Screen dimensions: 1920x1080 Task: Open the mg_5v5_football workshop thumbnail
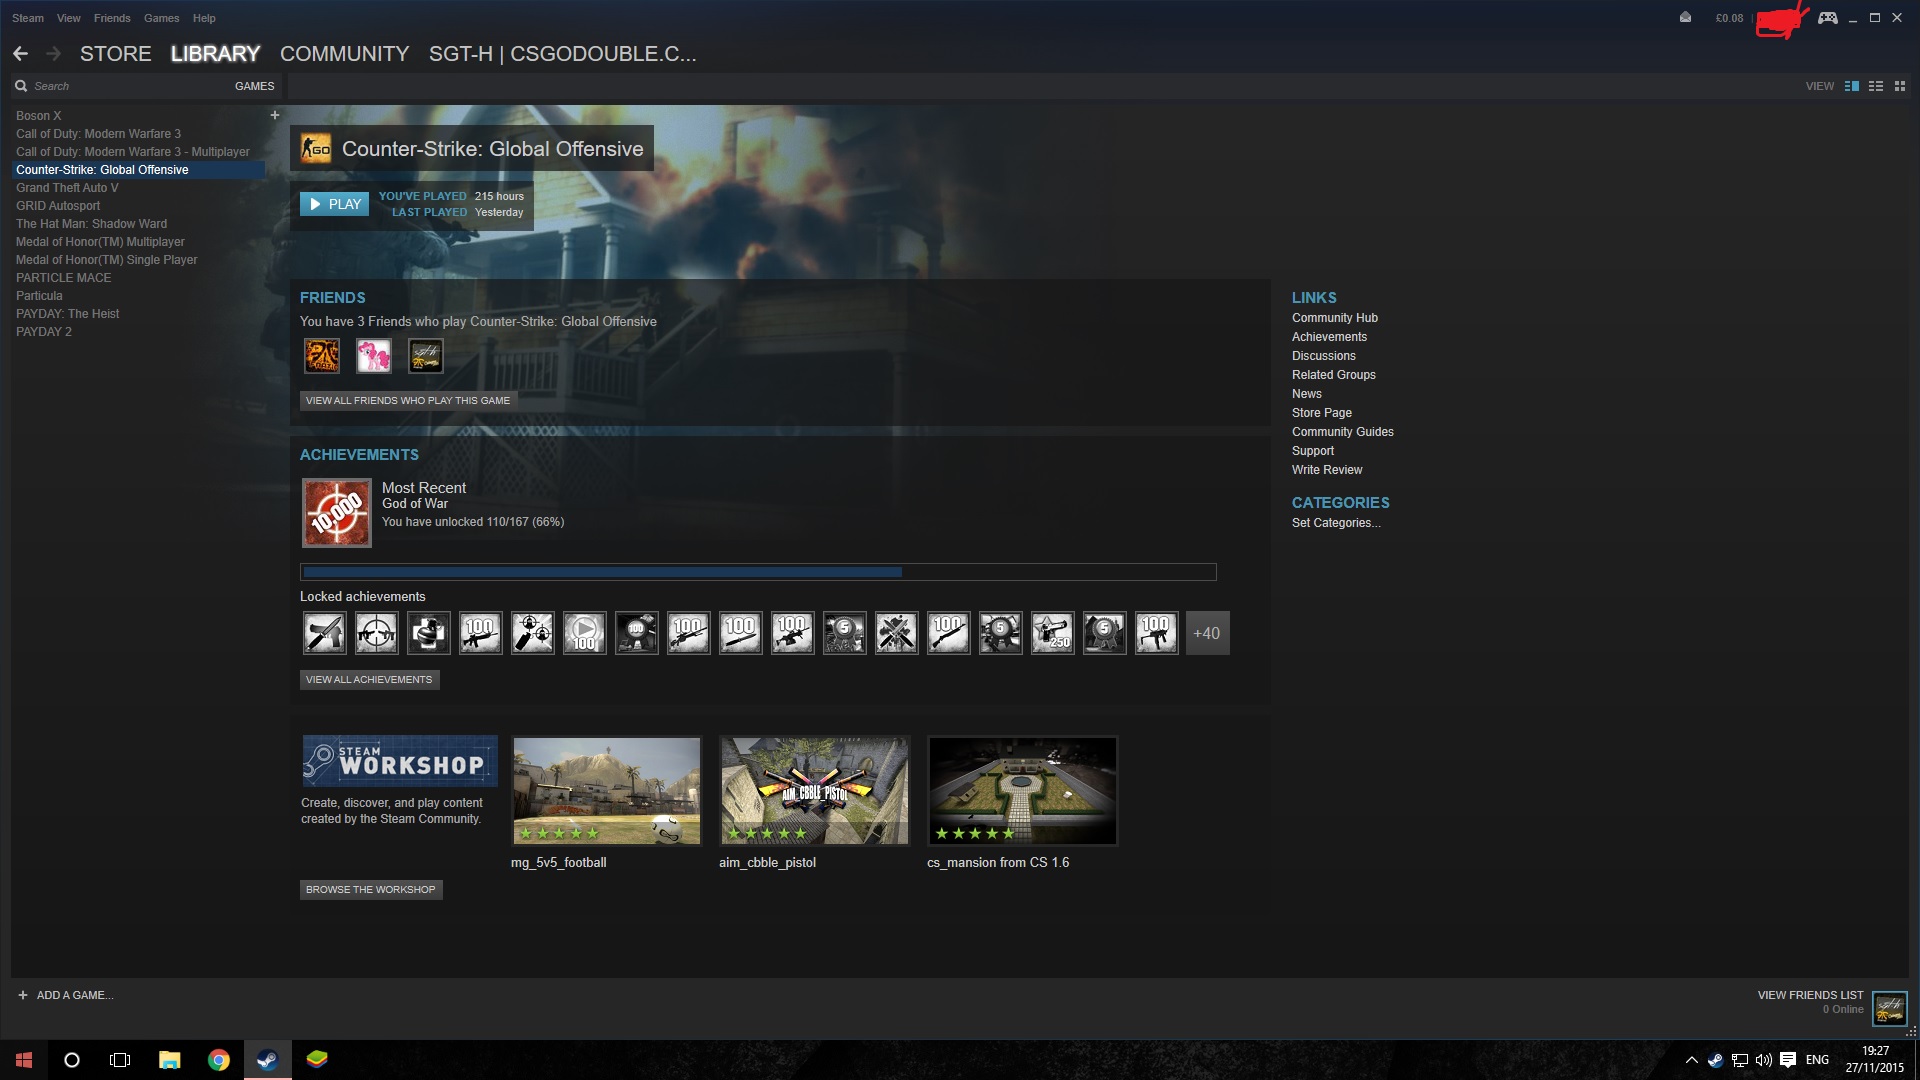tap(607, 791)
